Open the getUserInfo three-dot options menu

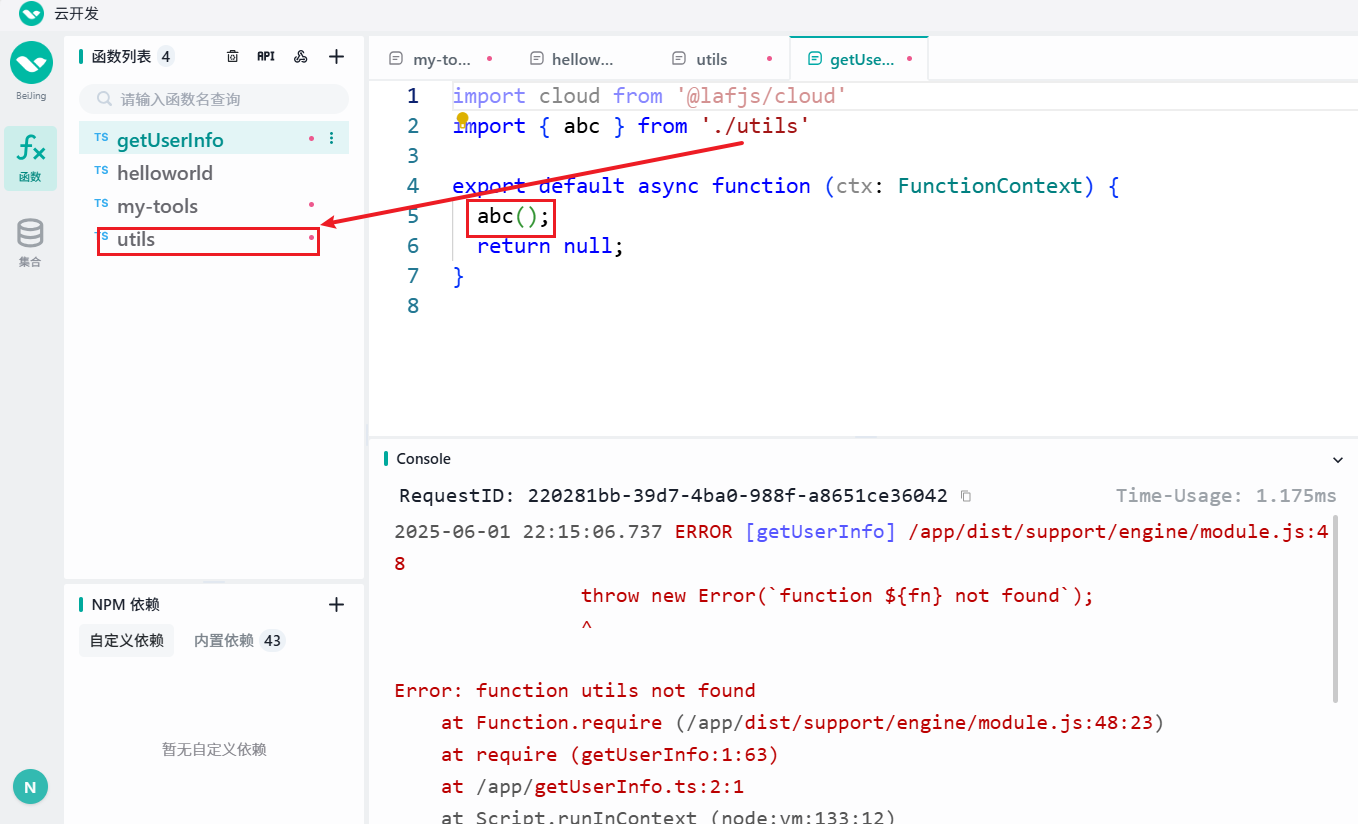point(332,139)
